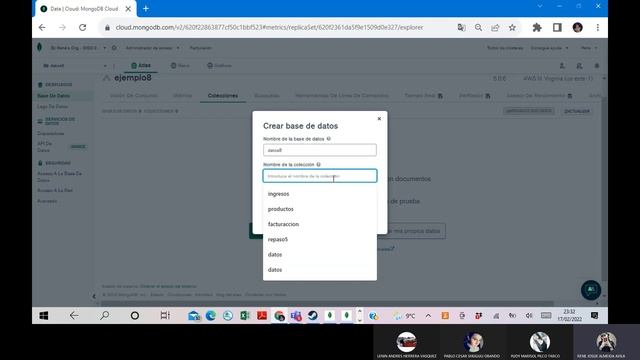Select Base De Datos in sidebar
This screenshot has height=360, width=640.
pyautogui.click(x=53, y=96)
